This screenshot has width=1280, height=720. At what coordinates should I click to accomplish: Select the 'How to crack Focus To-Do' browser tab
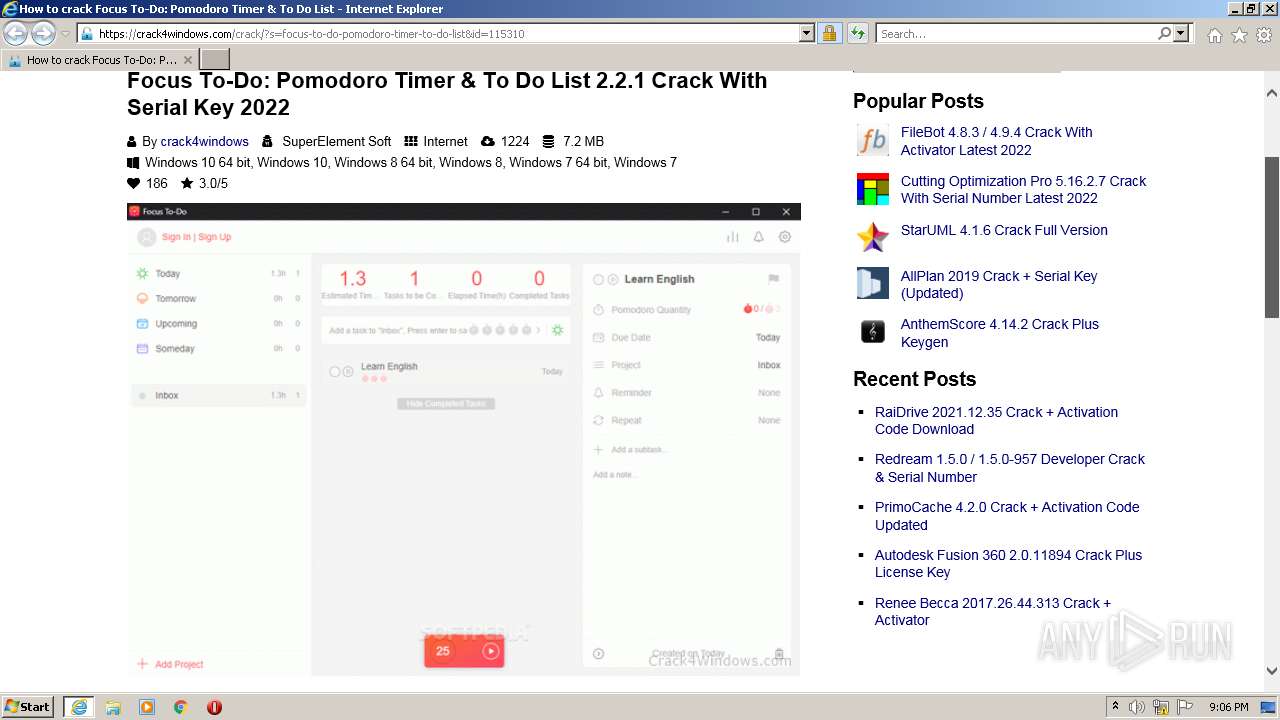99,60
